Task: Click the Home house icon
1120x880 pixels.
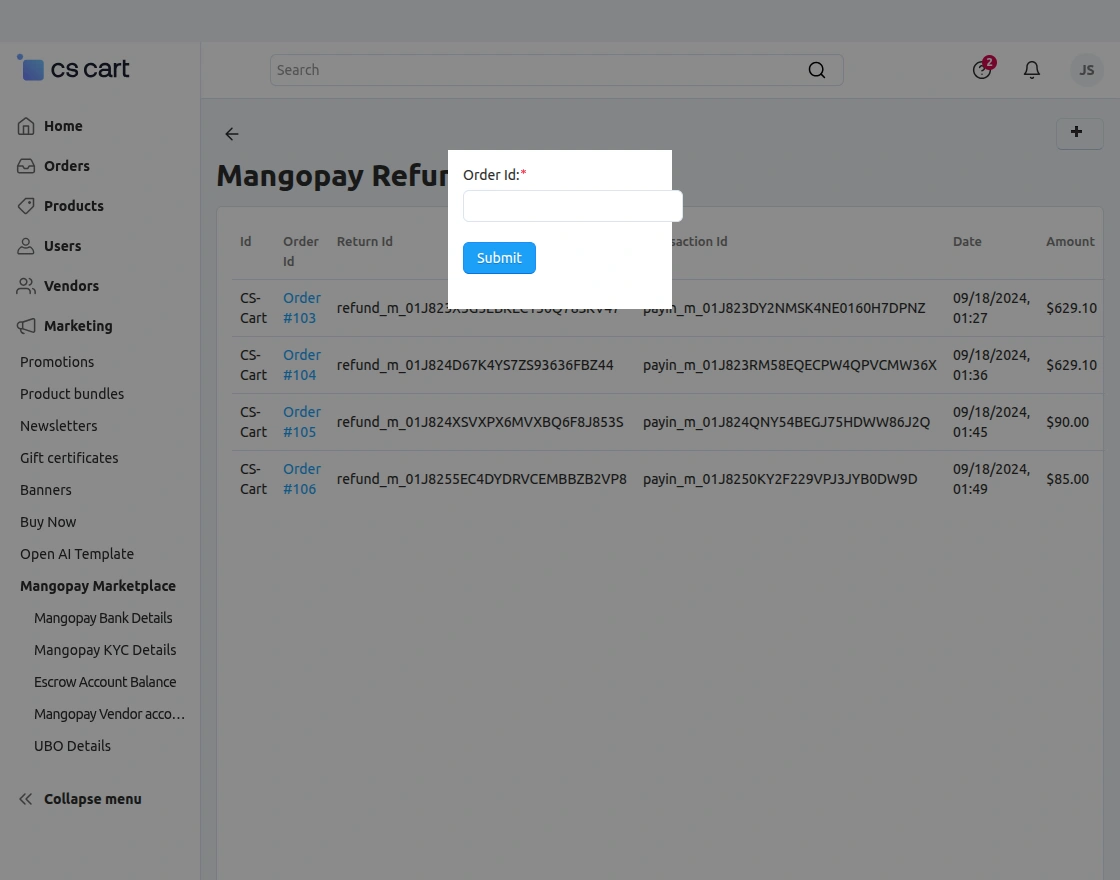Action: [26, 126]
